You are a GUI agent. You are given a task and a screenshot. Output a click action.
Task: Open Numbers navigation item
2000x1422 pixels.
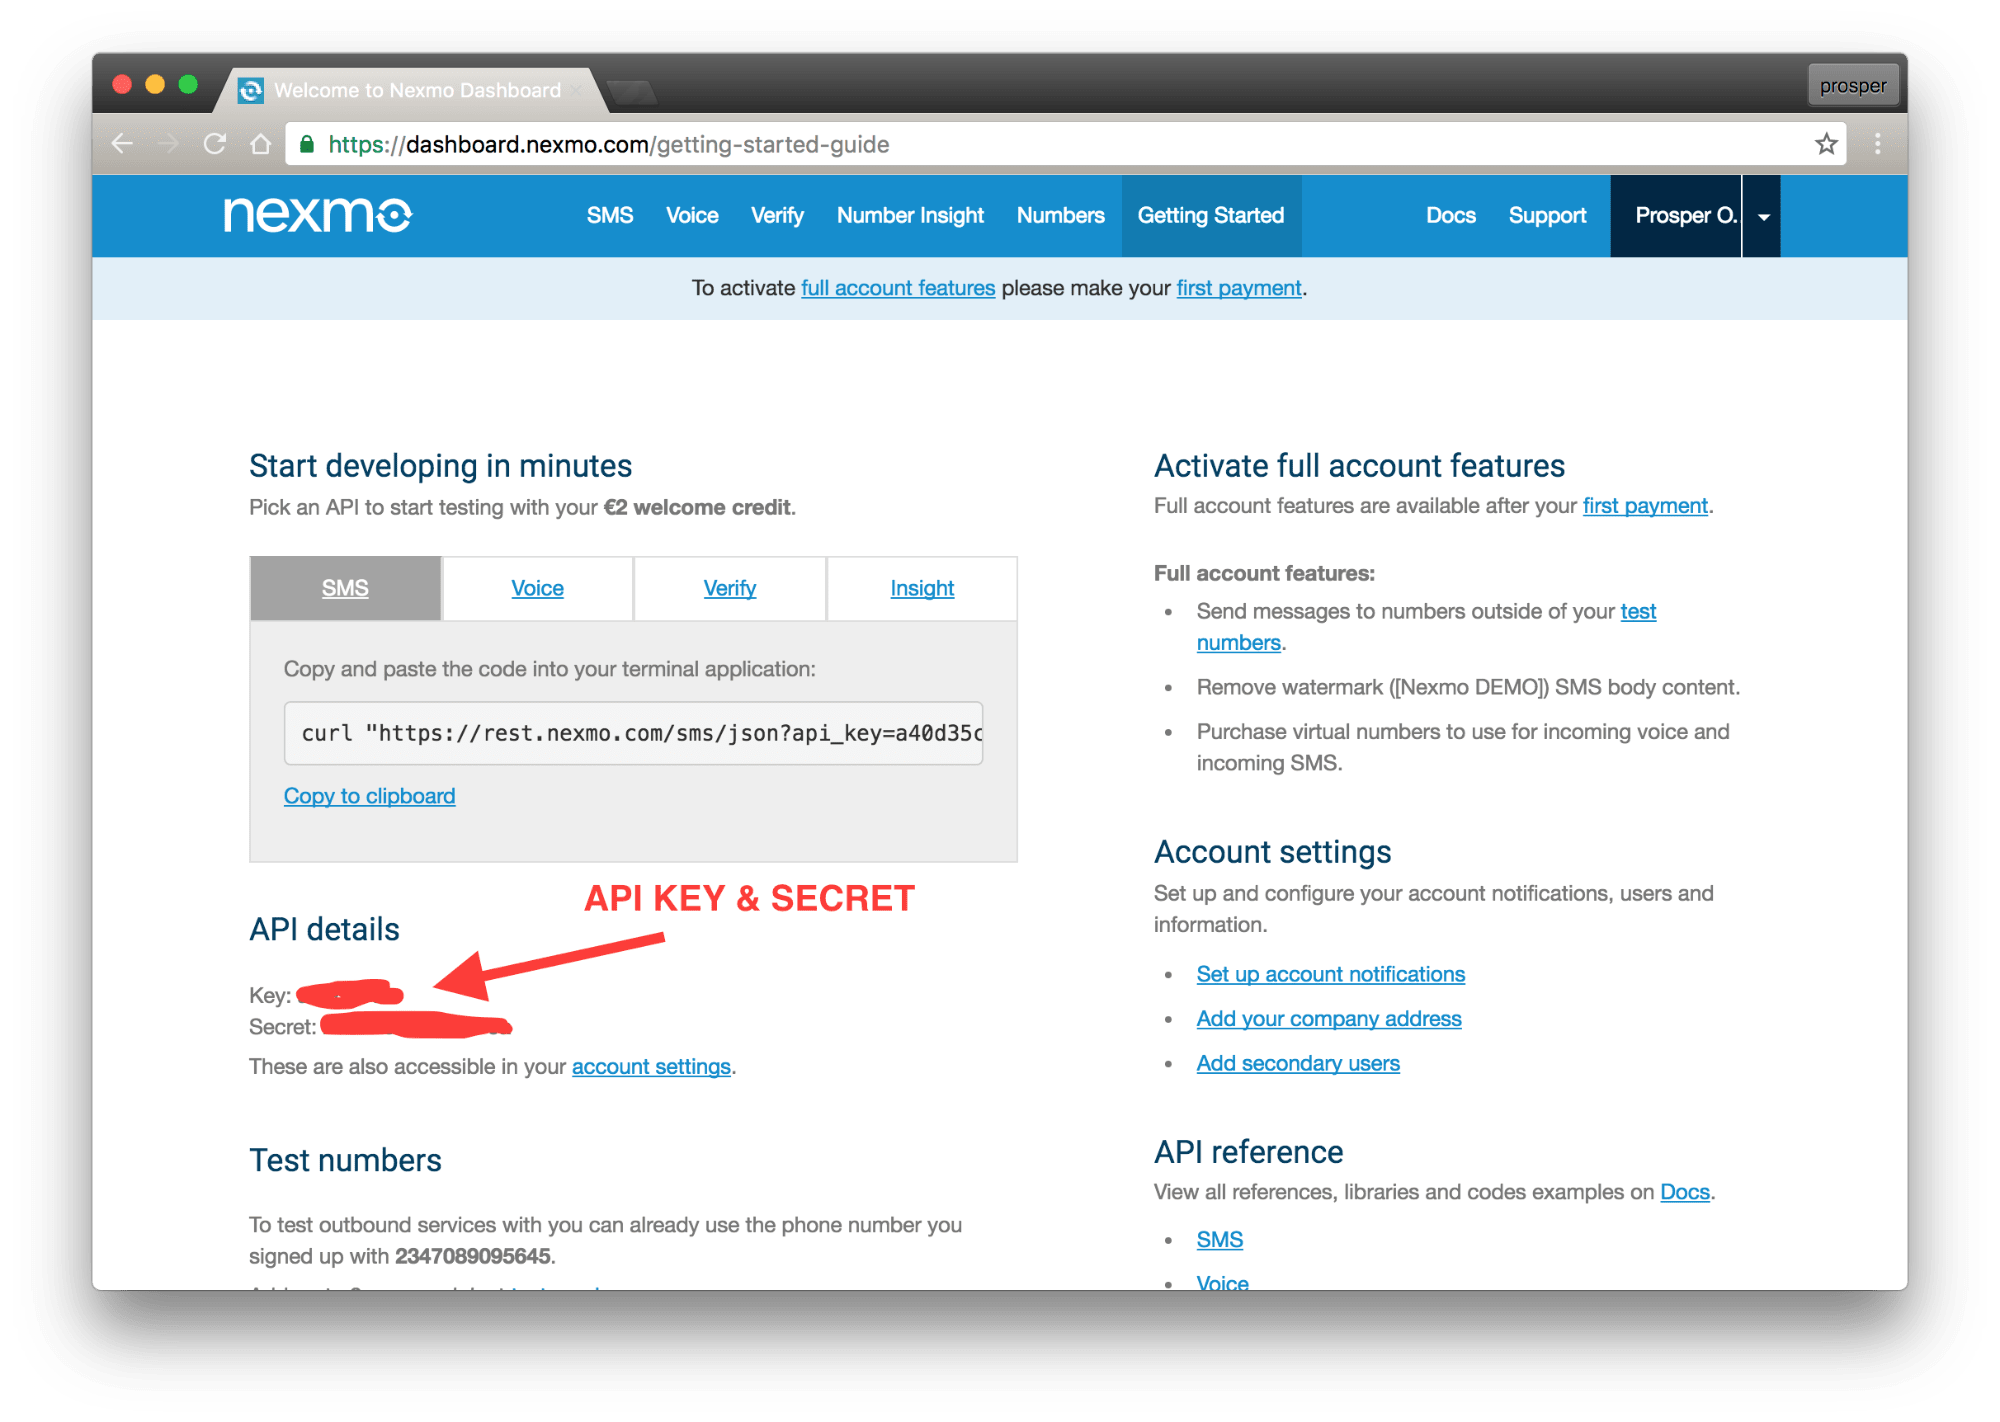click(1060, 216)
